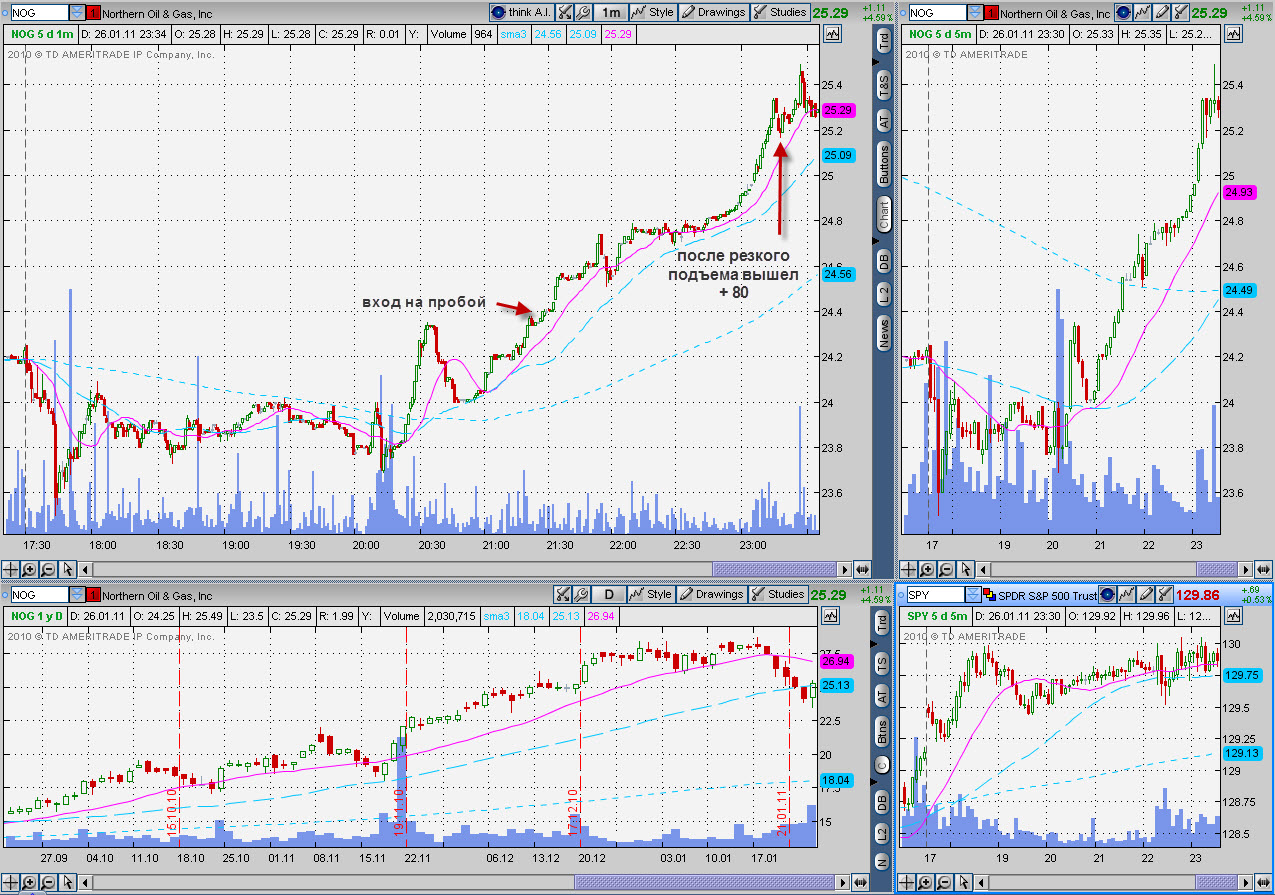Expand symbol dropdown in SPY chart
The height and width of the screenshot is (895, 1275).
tap(973, 595)
